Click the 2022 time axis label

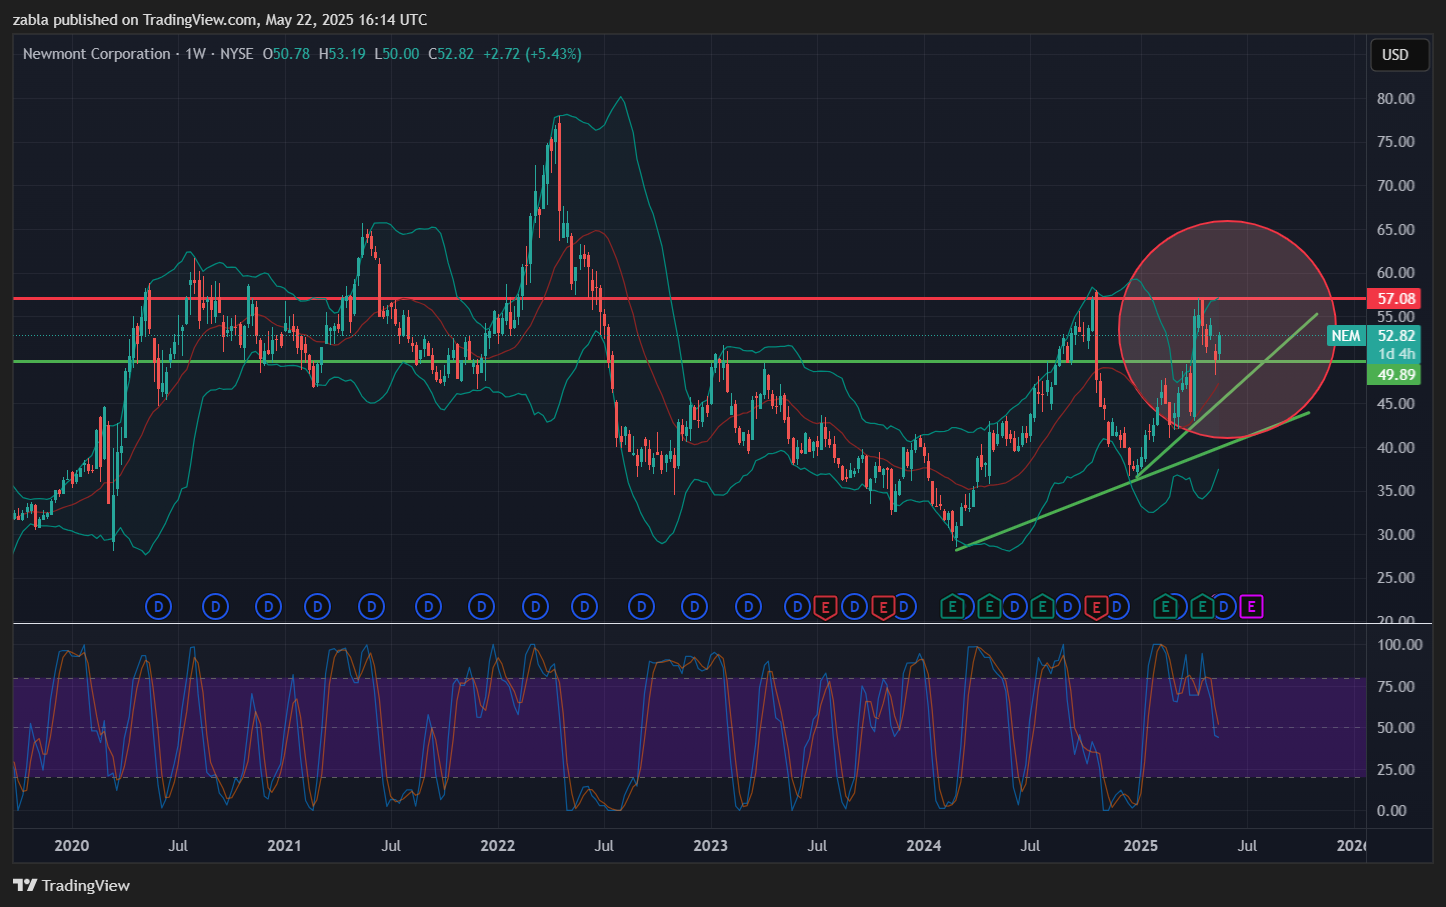(497, 846)
